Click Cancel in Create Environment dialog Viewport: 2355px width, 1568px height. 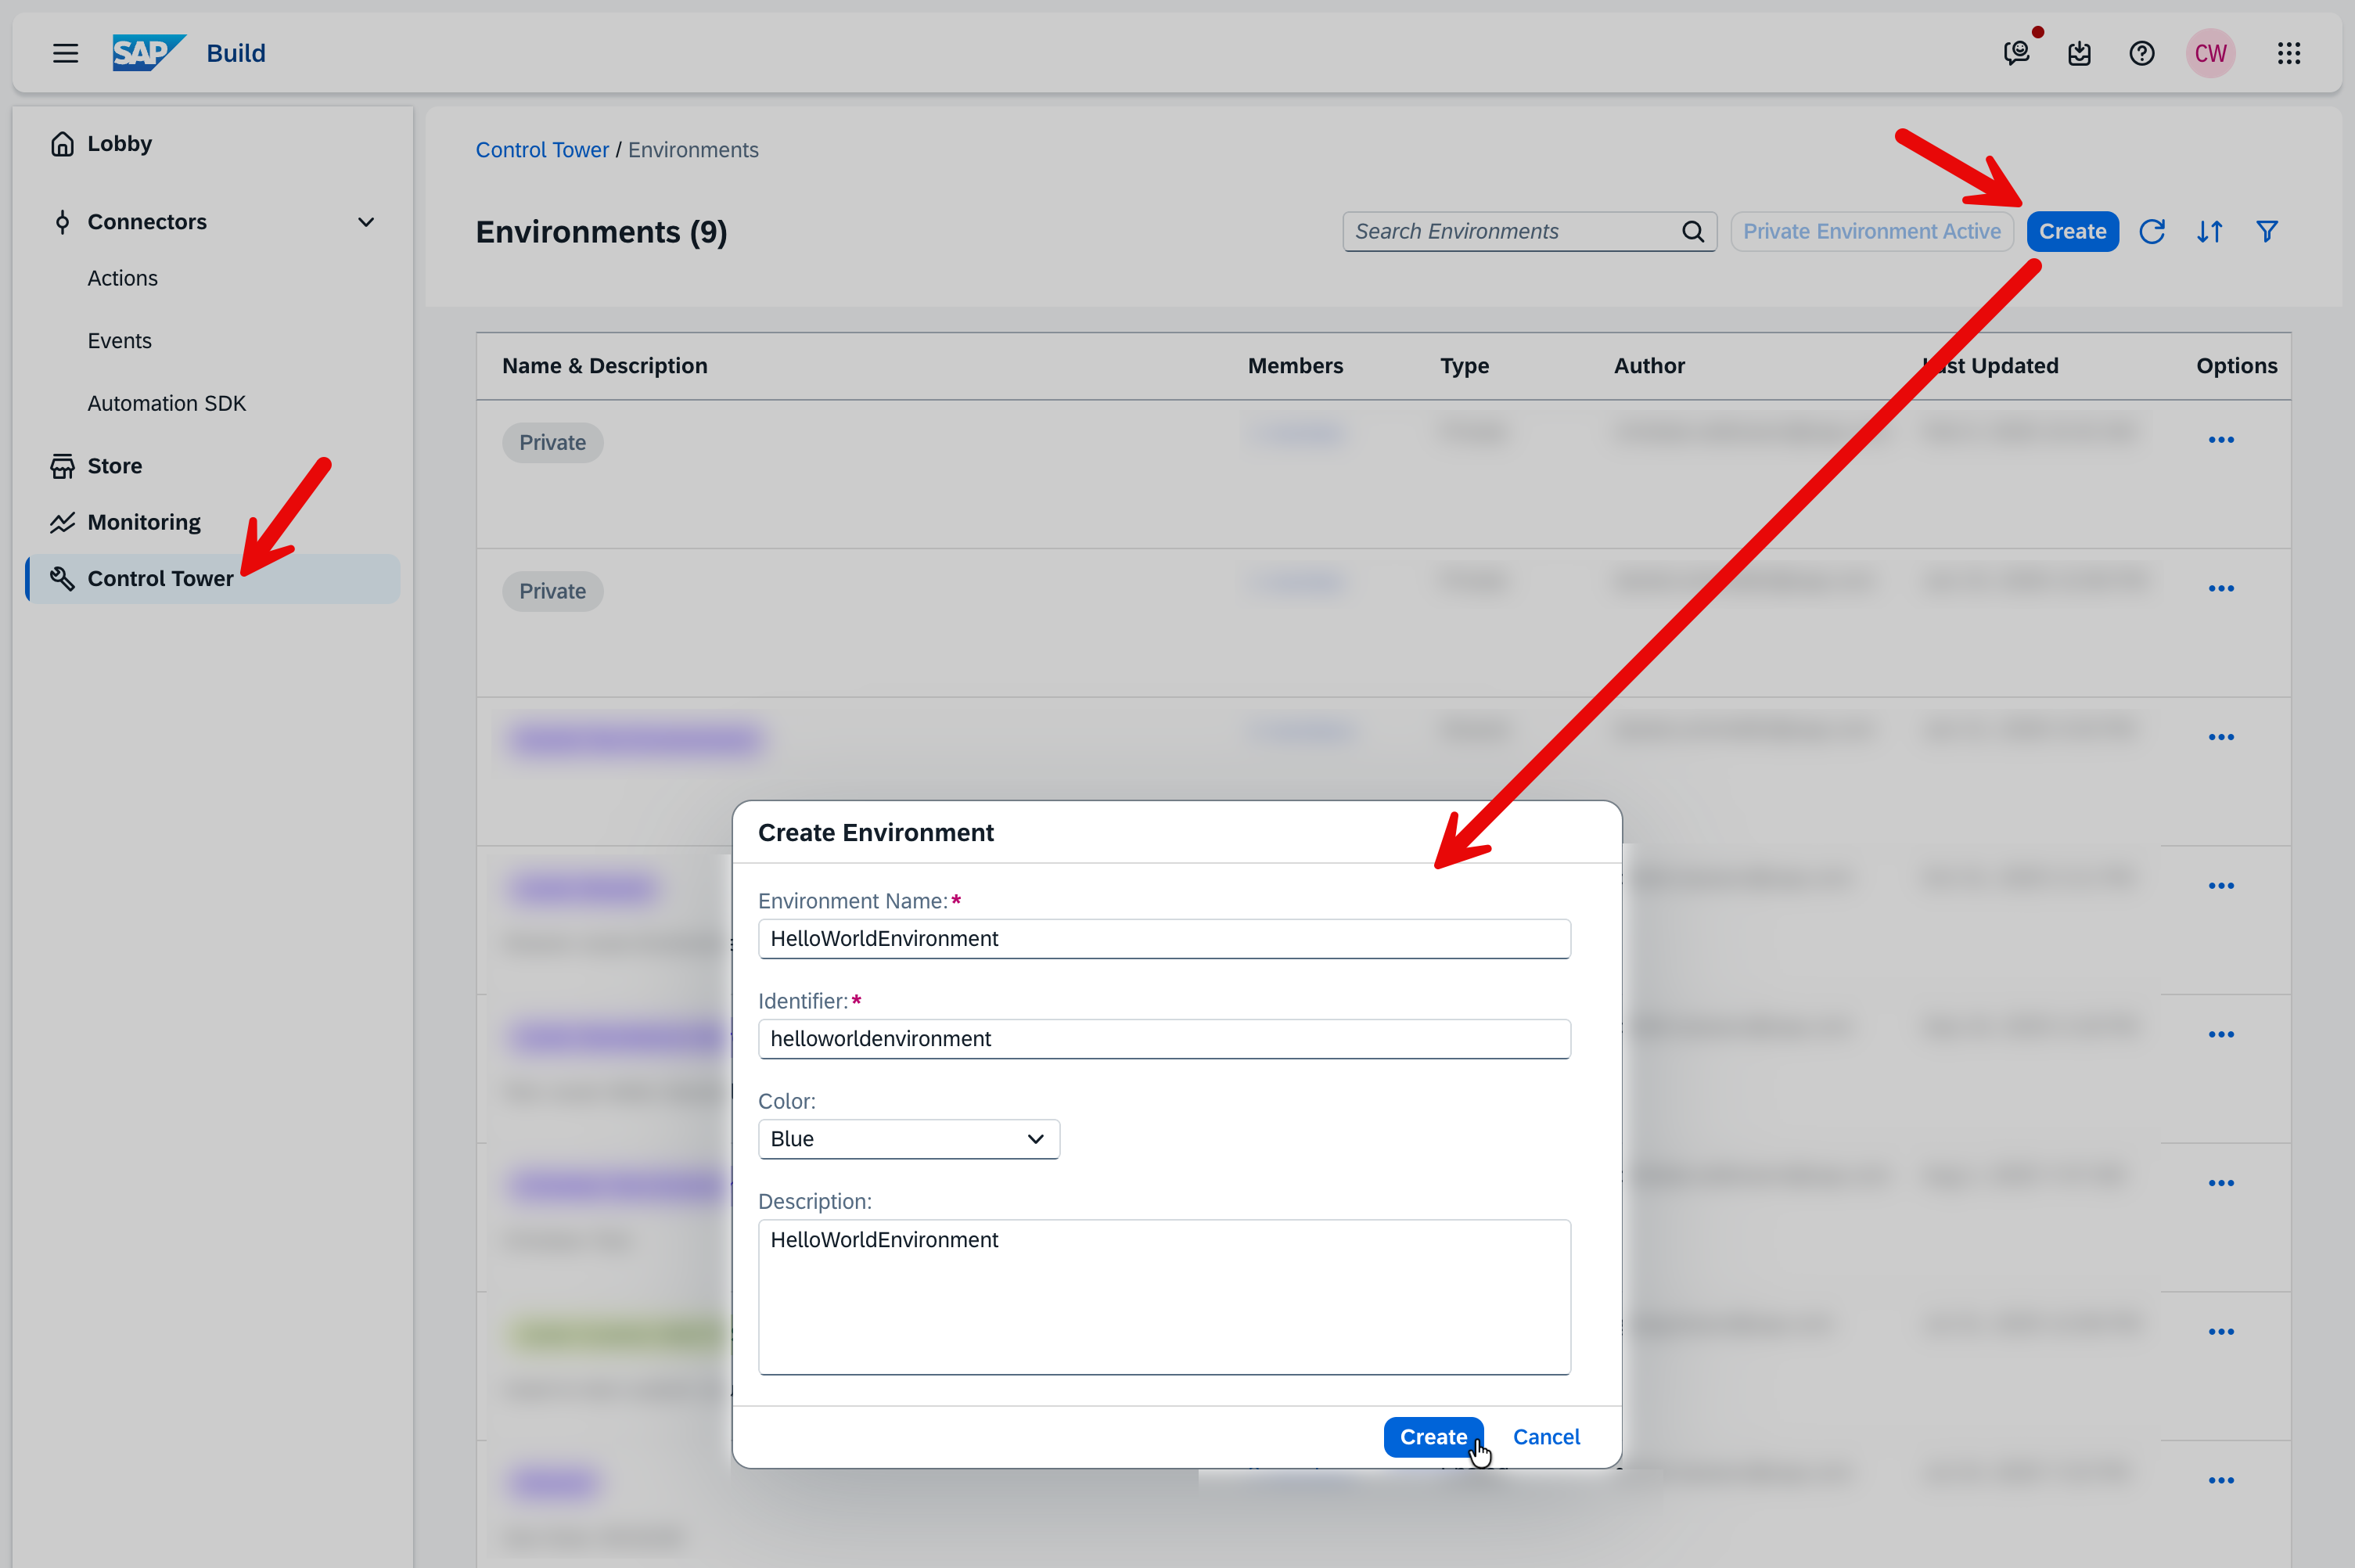(1545, 1437)
